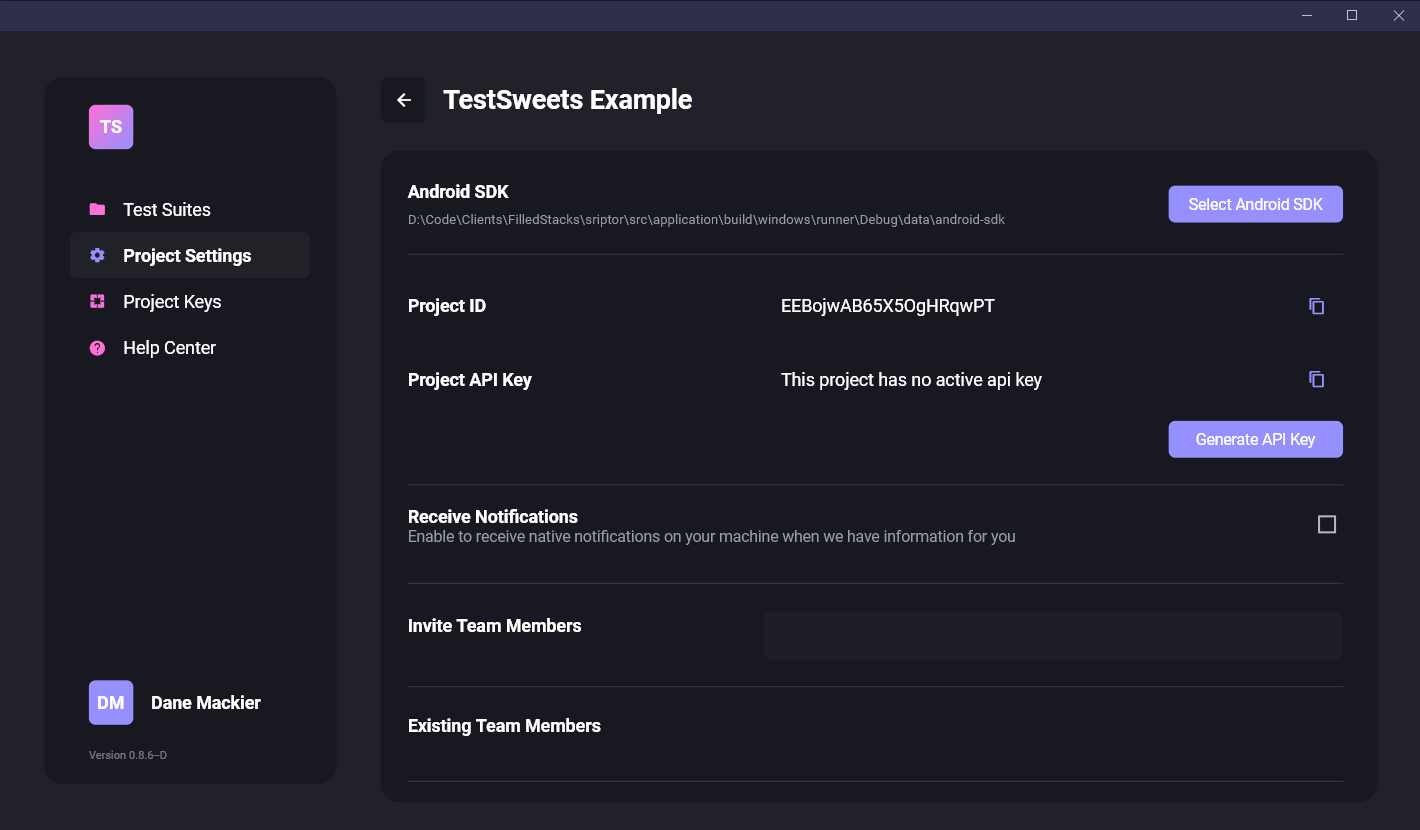This screenshot has width=1420, height=830.
Task: Copy the Project ID to clipboard
Action: tap(1316, 306)
